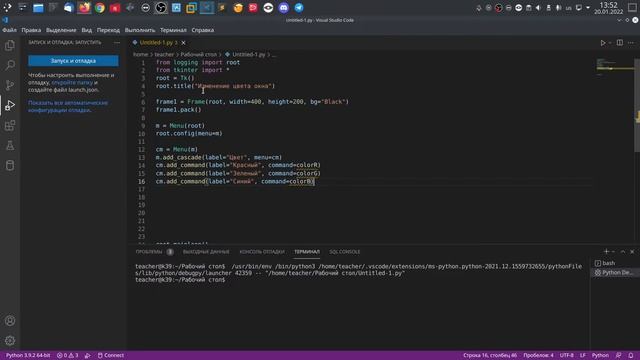This screenshot has width=640, height=360.
Task: Open the Search view in activity bar
Action: (10, 65)
